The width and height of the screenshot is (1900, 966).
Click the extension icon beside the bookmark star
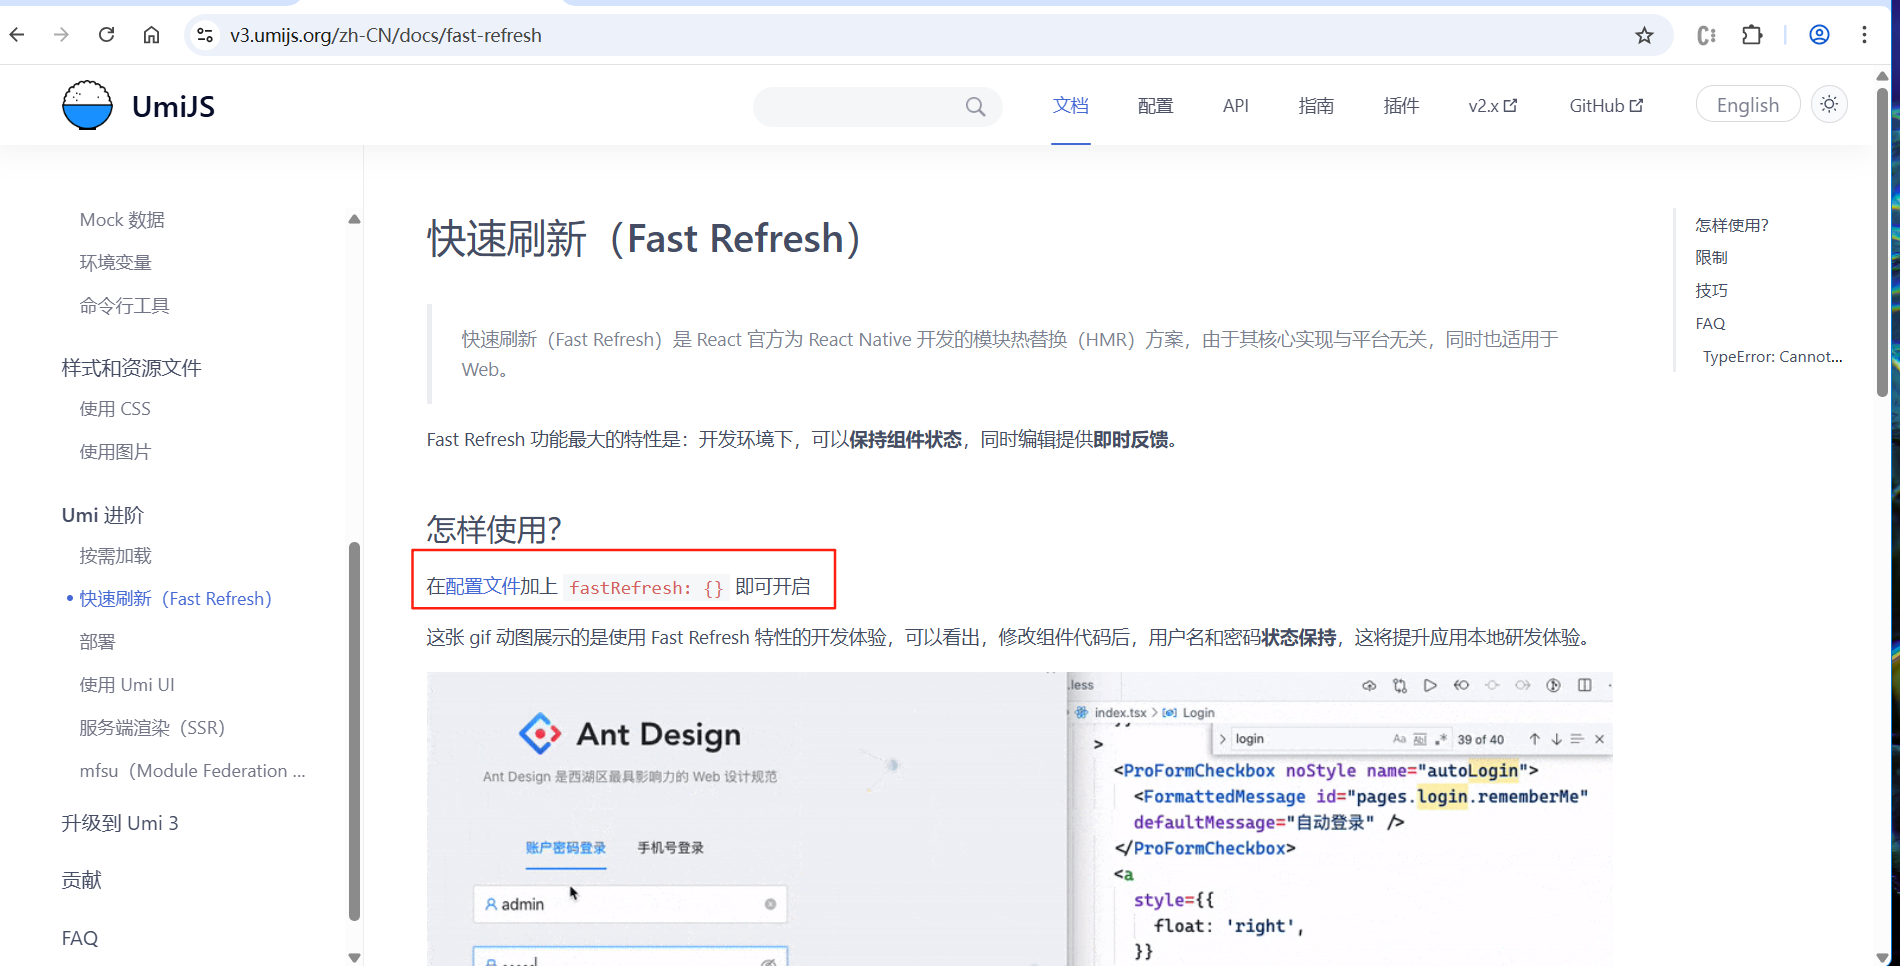click(1707, 35)
